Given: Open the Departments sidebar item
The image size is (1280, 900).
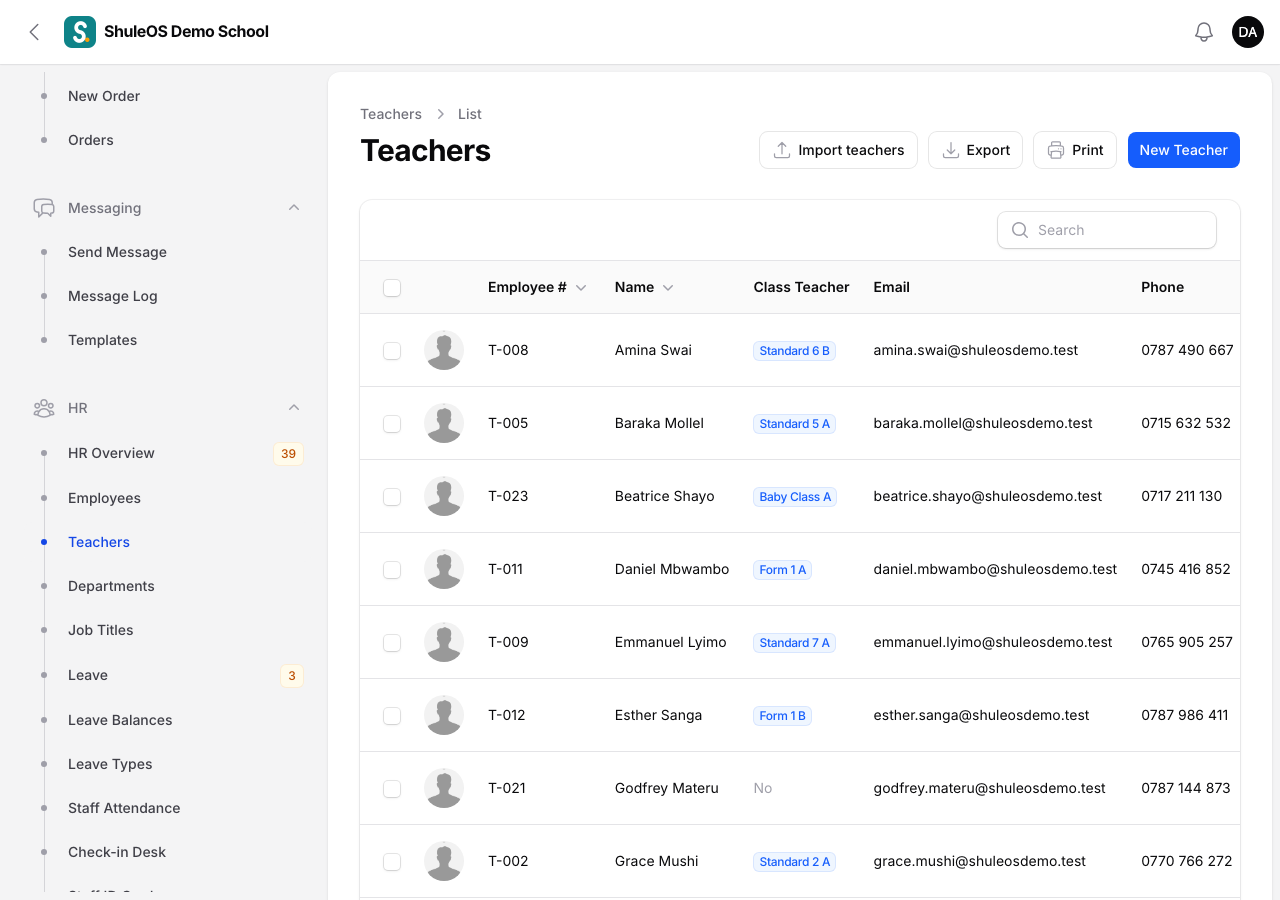Looking at the screenshot, I should [111, 586].
